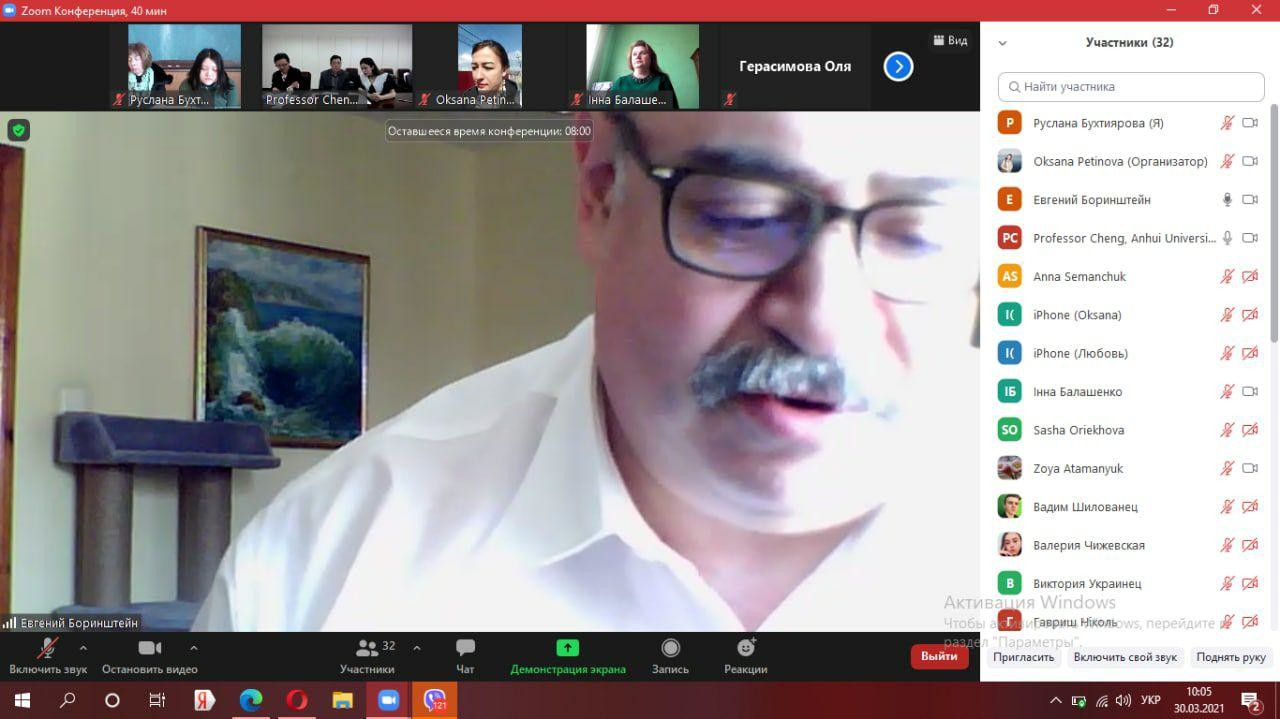This screenshot has width=1280, height=719.
Task: Collapse participants panel with header chevron
Action: (1003, 43)
